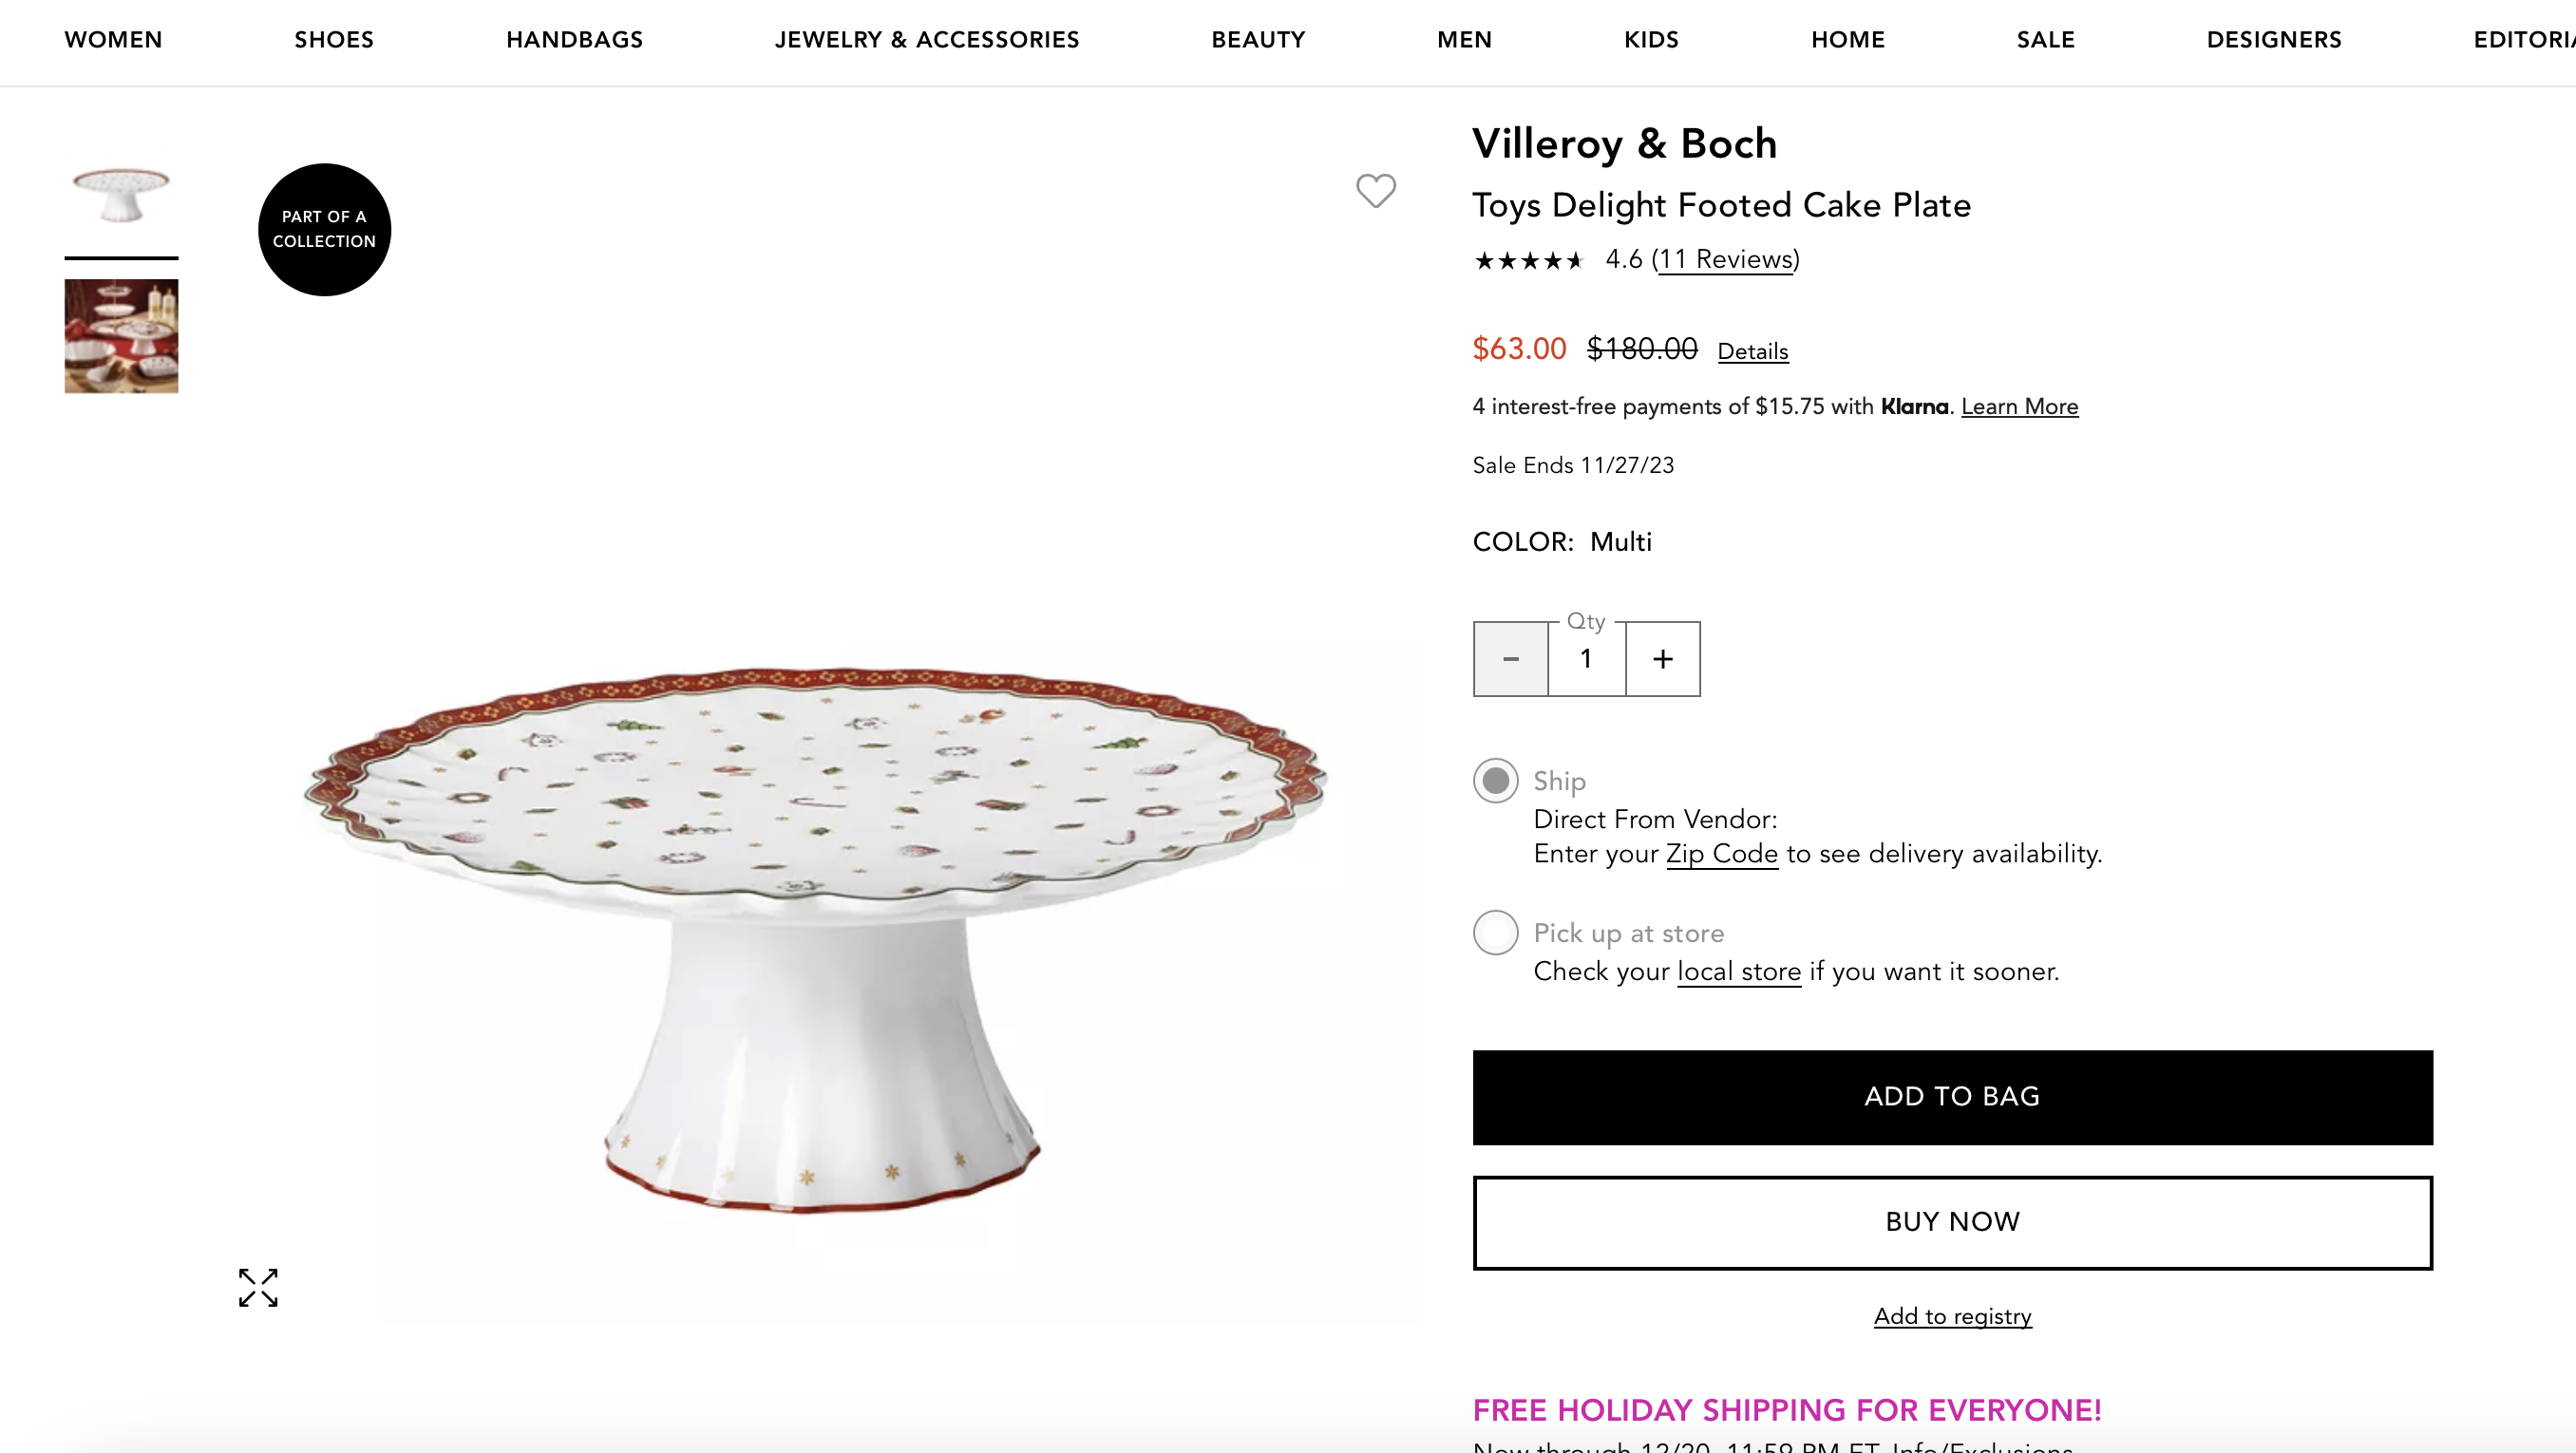Select the Ship delivery option
Screen dimensions: 2576x1453
coord(1495,781)
